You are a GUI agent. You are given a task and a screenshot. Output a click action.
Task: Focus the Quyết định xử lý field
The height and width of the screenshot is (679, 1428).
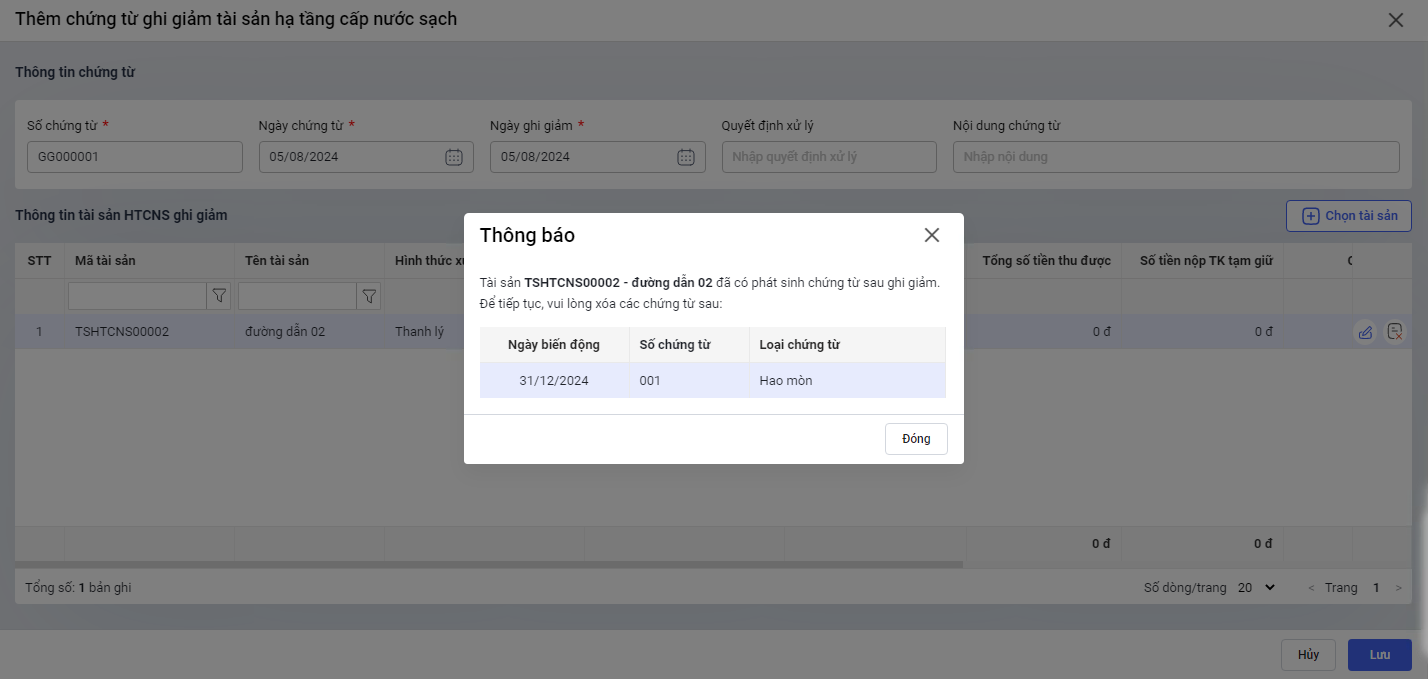(828, 157)
